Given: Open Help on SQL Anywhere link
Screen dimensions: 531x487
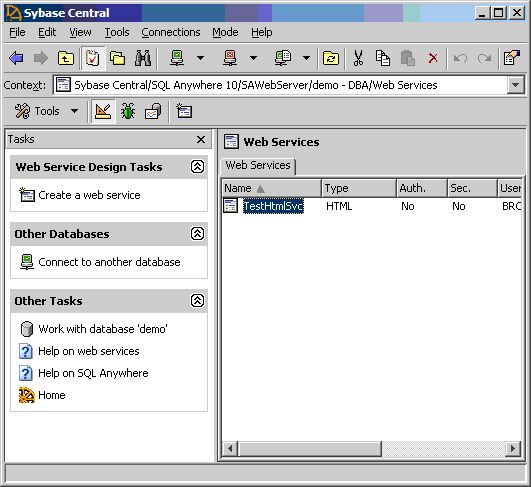Looking at the screenshot, I should (x=93, y=373).
